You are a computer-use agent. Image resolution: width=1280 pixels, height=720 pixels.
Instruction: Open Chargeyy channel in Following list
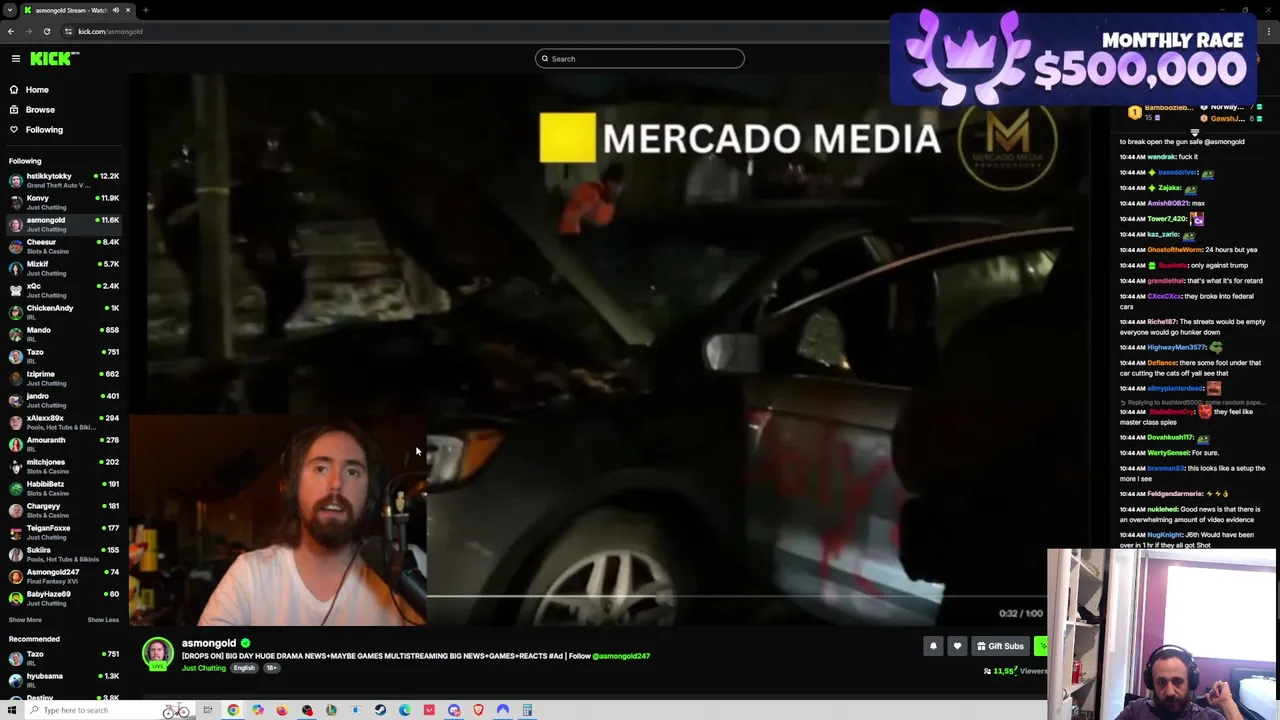(x=62, y=510)
